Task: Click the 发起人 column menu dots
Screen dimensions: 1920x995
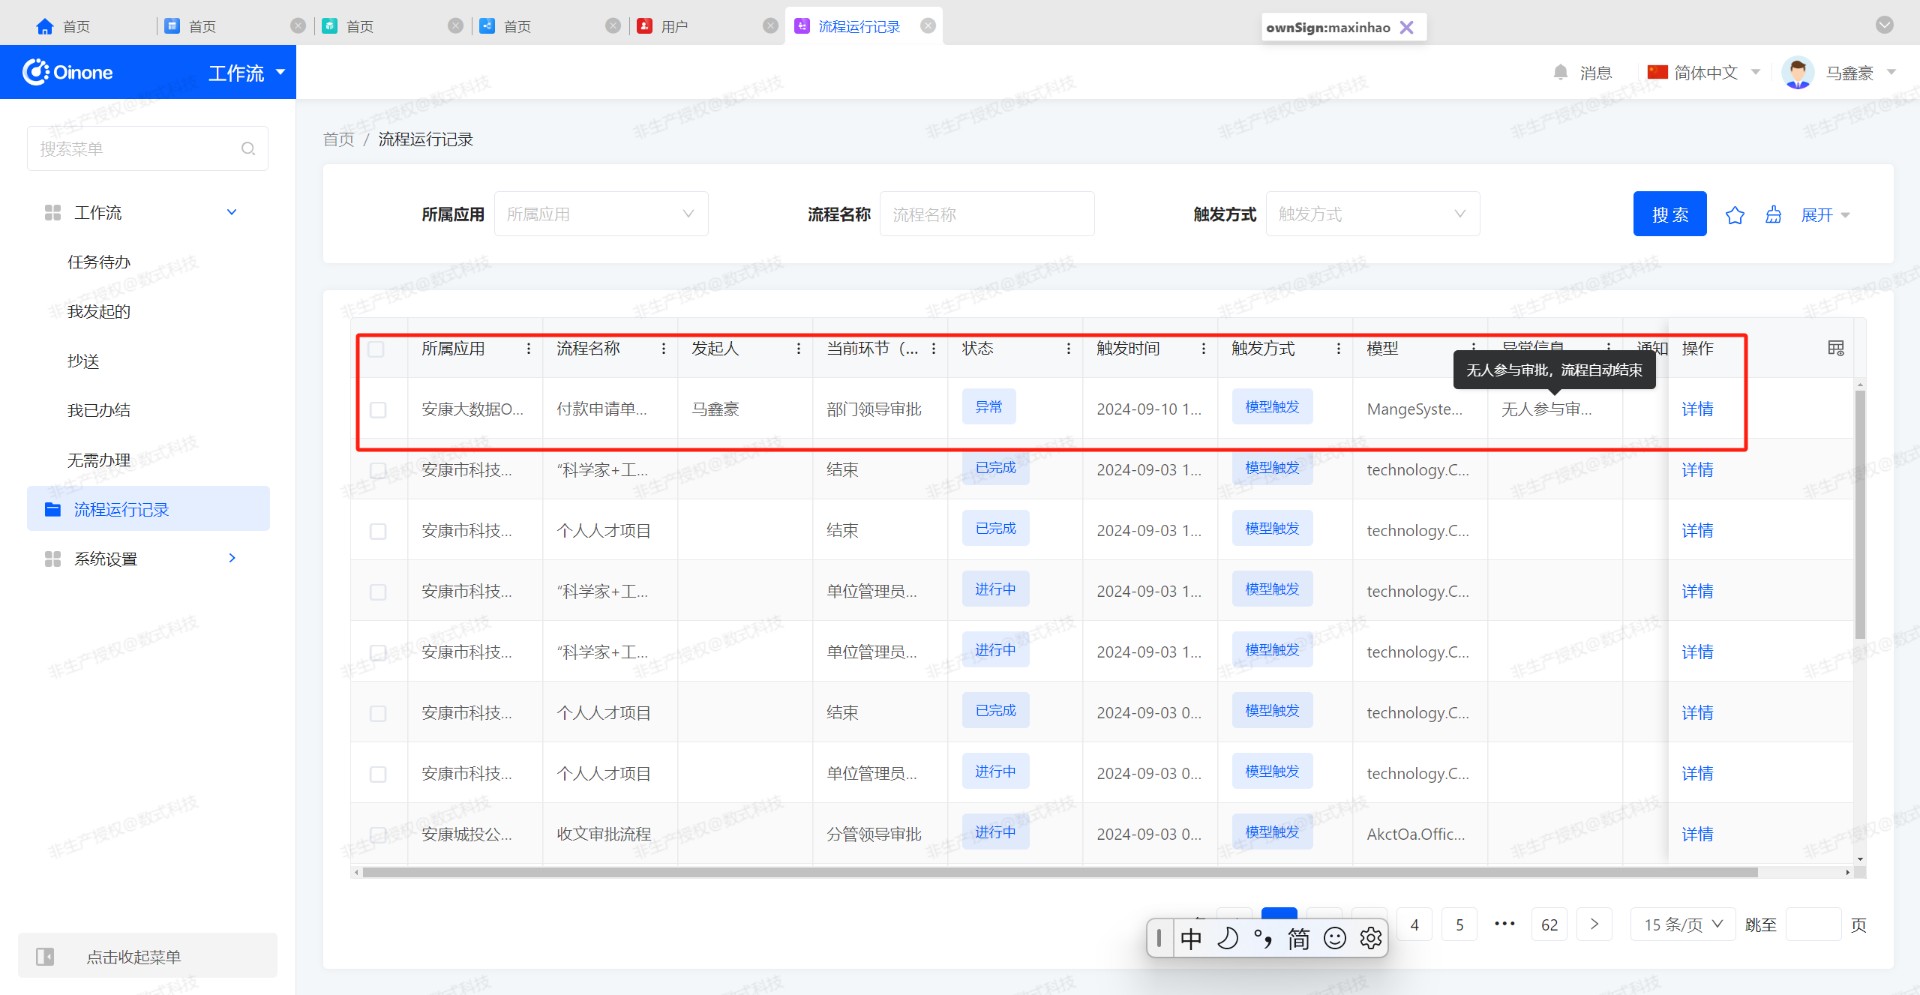Action: pyautogui.click(x=799, y=348)
